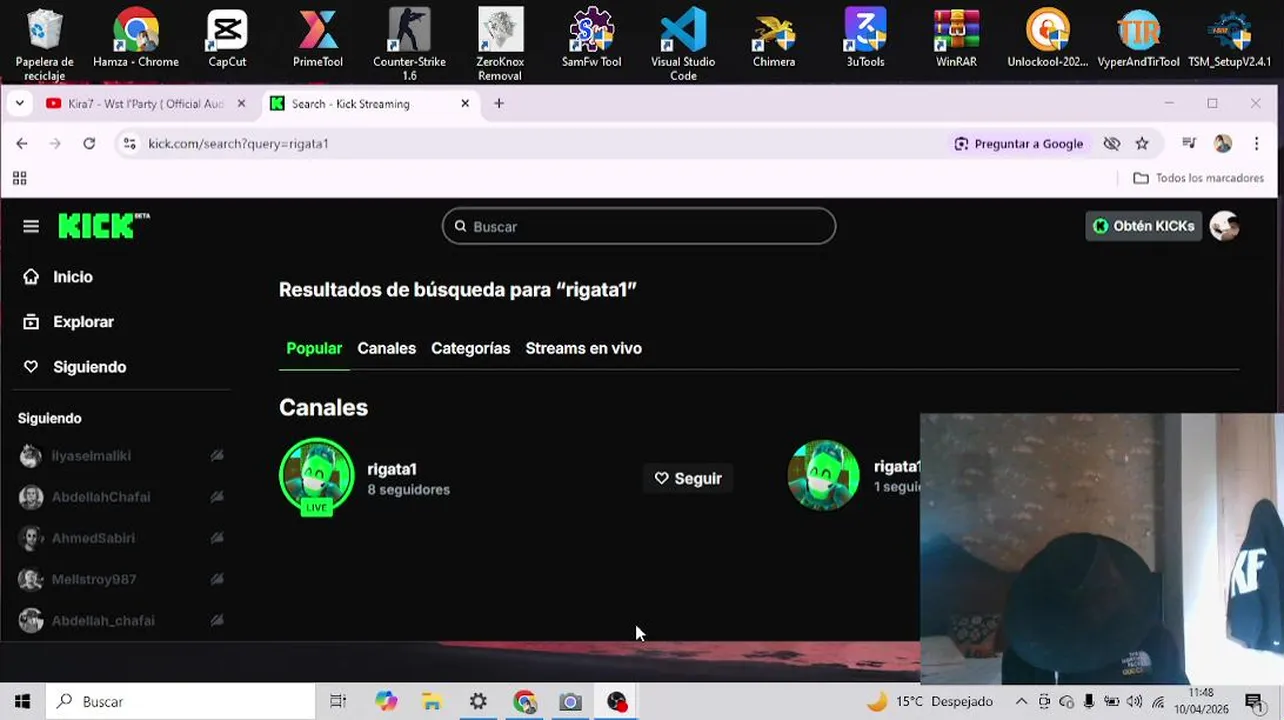
Task: Select the SamFw Tool desktop icon
Action: (x=591, y=40)
